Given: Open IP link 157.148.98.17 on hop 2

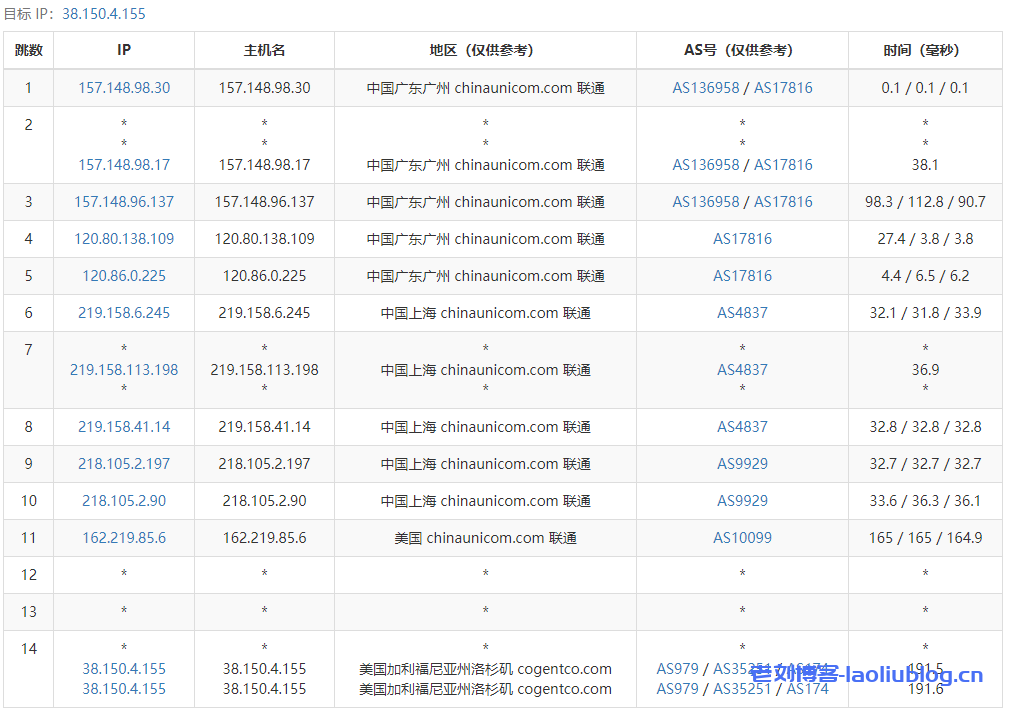Looking at the screenshot, I should tap(123, 165).
